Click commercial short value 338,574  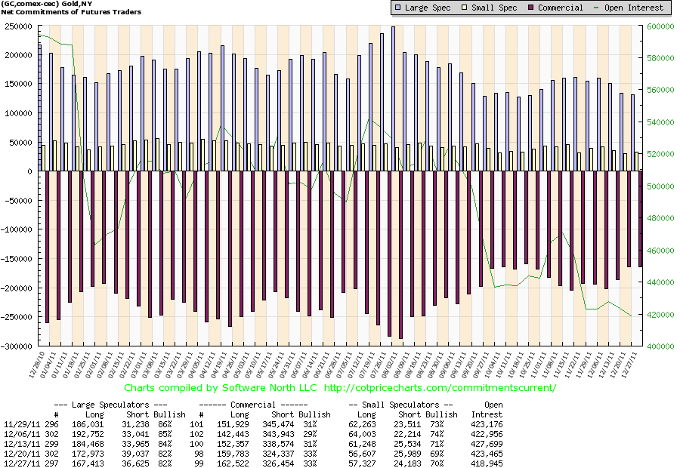point(278,444)
